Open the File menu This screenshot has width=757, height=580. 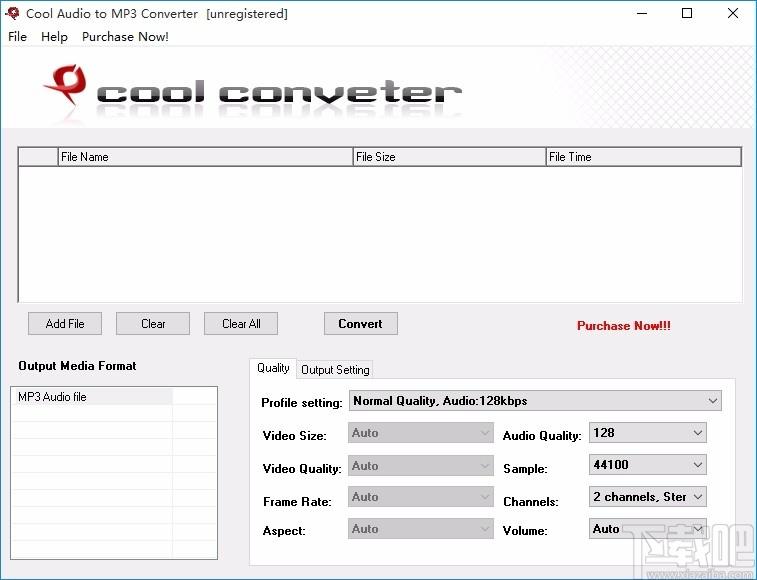[x=17, y=37]
